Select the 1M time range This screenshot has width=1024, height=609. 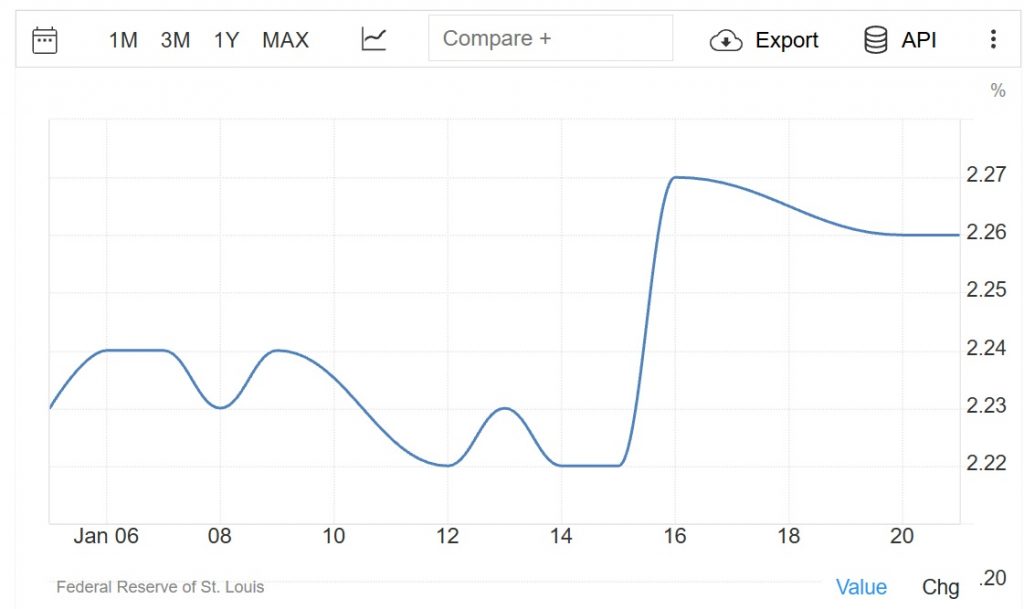(123, 40)
